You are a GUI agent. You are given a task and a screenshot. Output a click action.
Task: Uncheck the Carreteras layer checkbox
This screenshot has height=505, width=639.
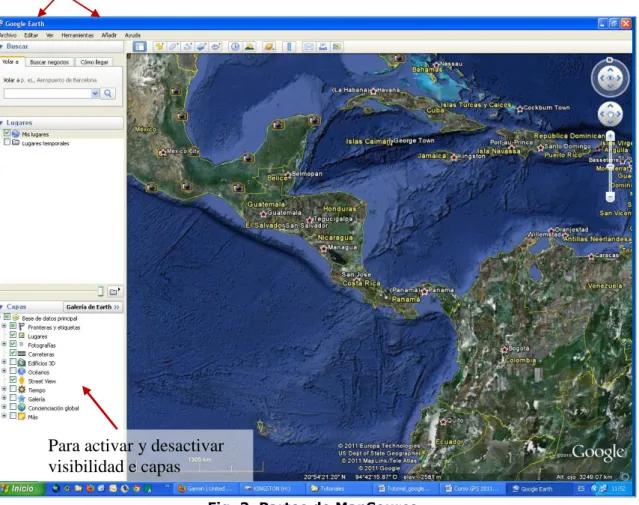(13, 353)
